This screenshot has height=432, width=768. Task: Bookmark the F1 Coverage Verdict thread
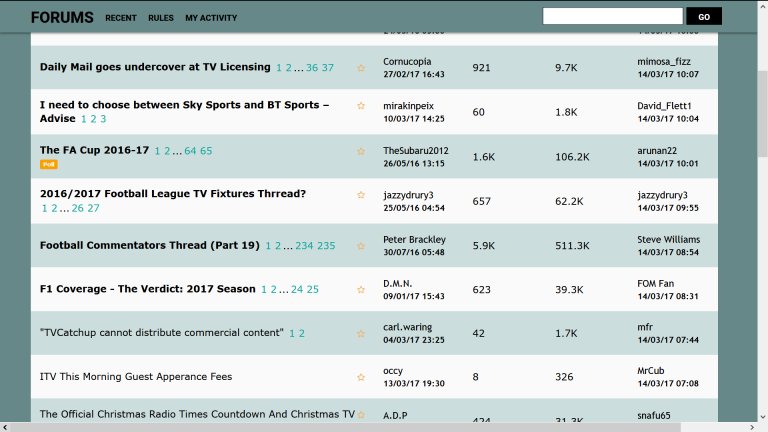click(361, 289)
